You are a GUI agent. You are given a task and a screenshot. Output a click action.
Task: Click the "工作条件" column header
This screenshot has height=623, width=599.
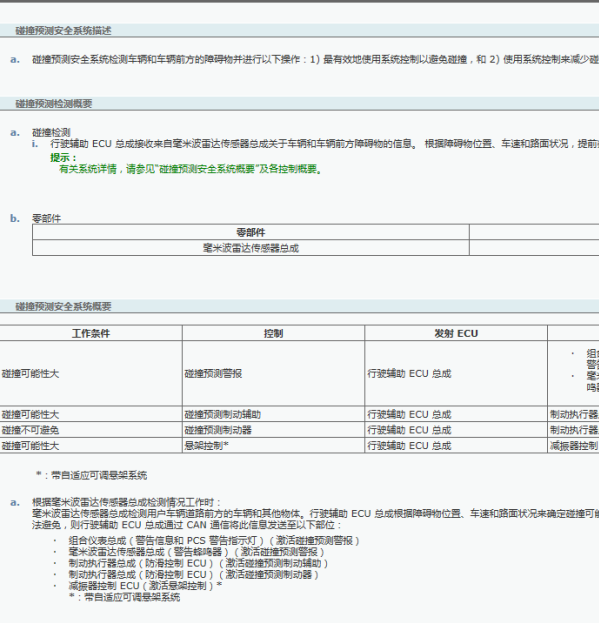[91, 333]
